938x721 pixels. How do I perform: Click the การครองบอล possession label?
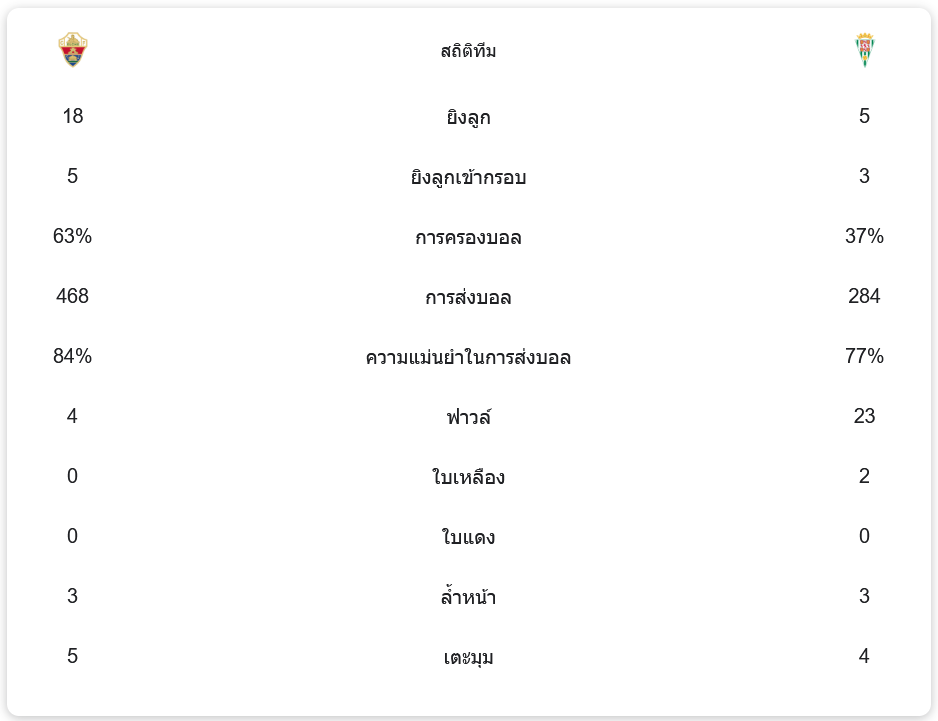pos(468,237)
